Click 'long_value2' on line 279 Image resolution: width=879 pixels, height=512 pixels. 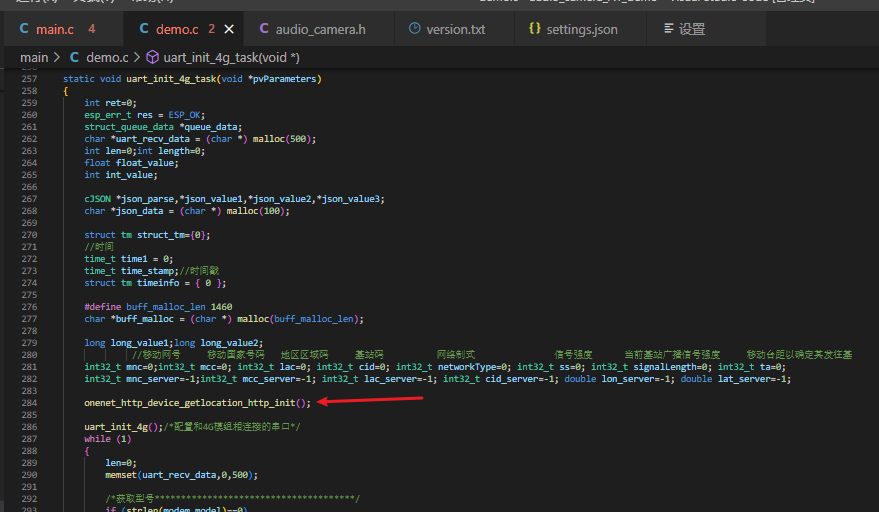point(229,343)
